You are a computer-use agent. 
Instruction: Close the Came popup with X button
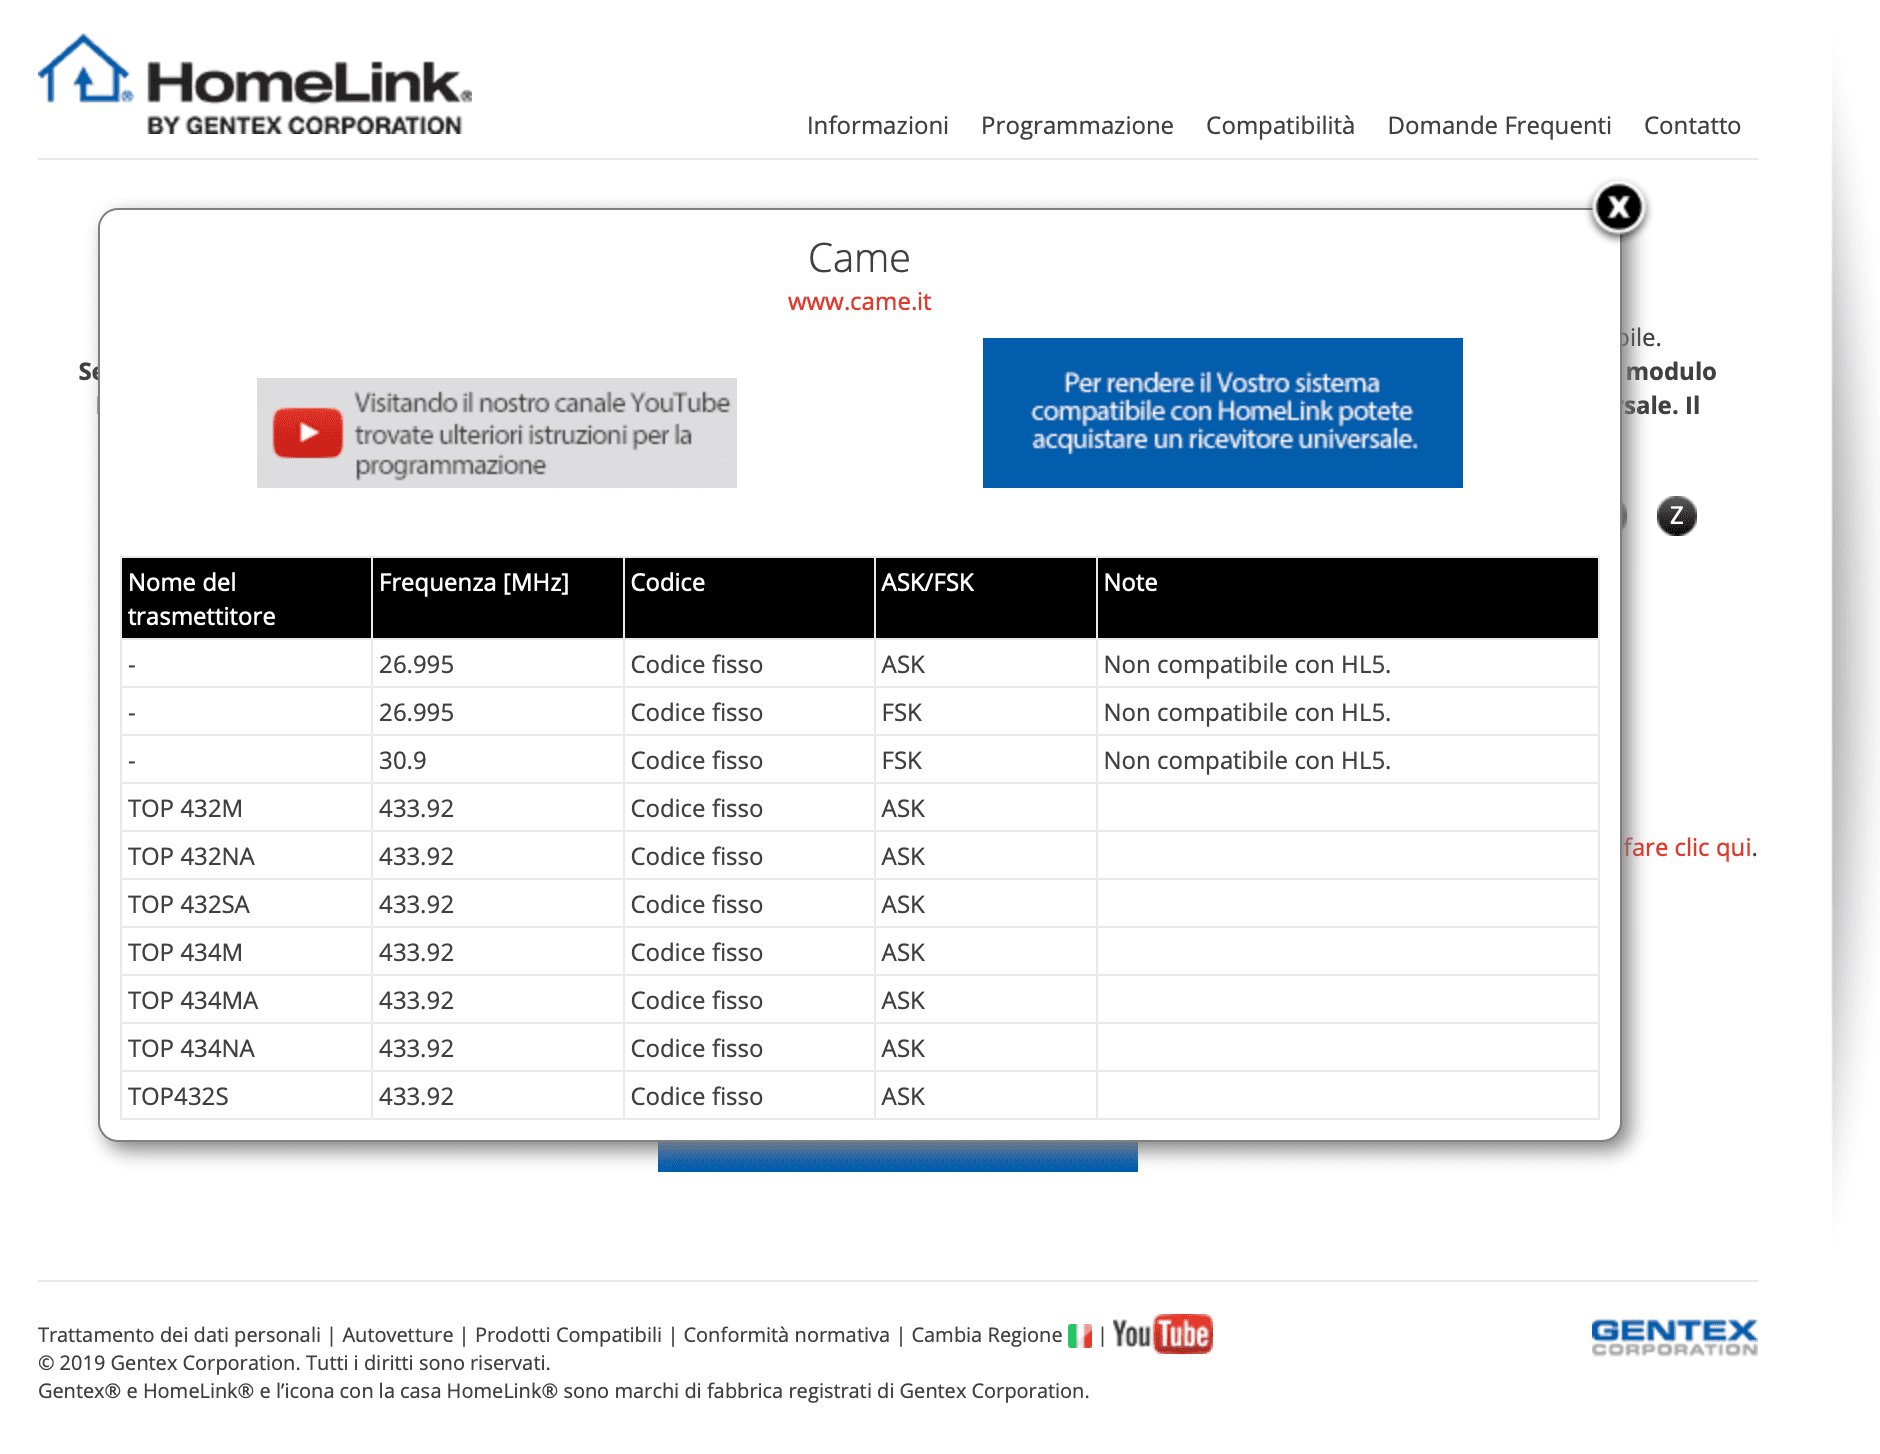tap(1618, 208)
